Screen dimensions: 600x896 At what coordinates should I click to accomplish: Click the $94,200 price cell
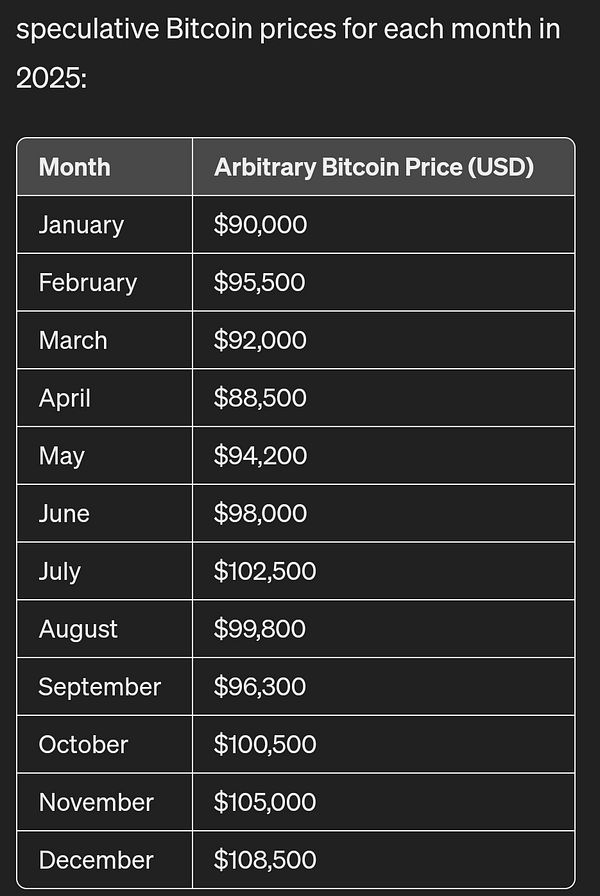point(260,456)
